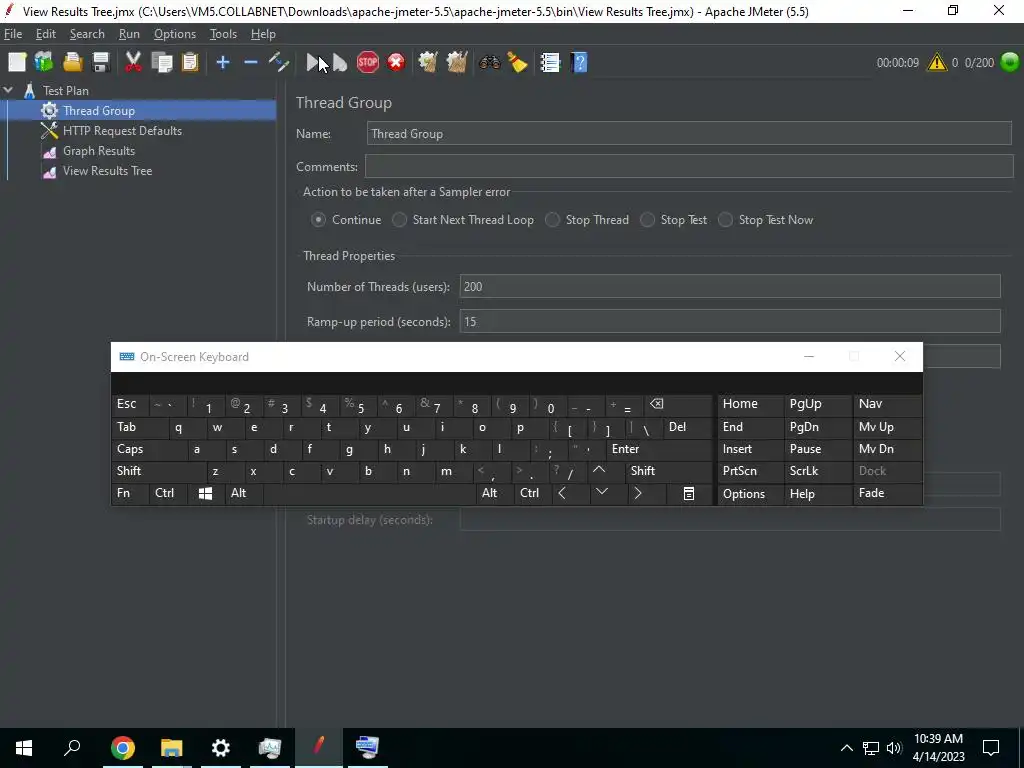The height and width of the screenshot is (768, 1024).
Task: Click the Search binoculars icon
Action: click(489, 63)
